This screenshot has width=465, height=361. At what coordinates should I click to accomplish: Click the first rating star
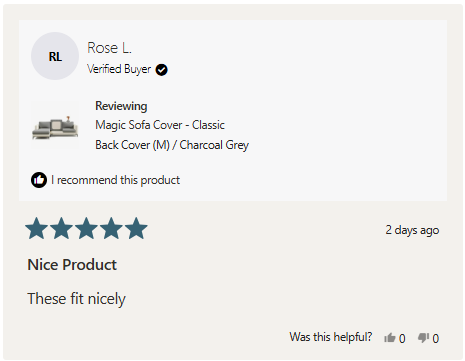coord(37,228)
